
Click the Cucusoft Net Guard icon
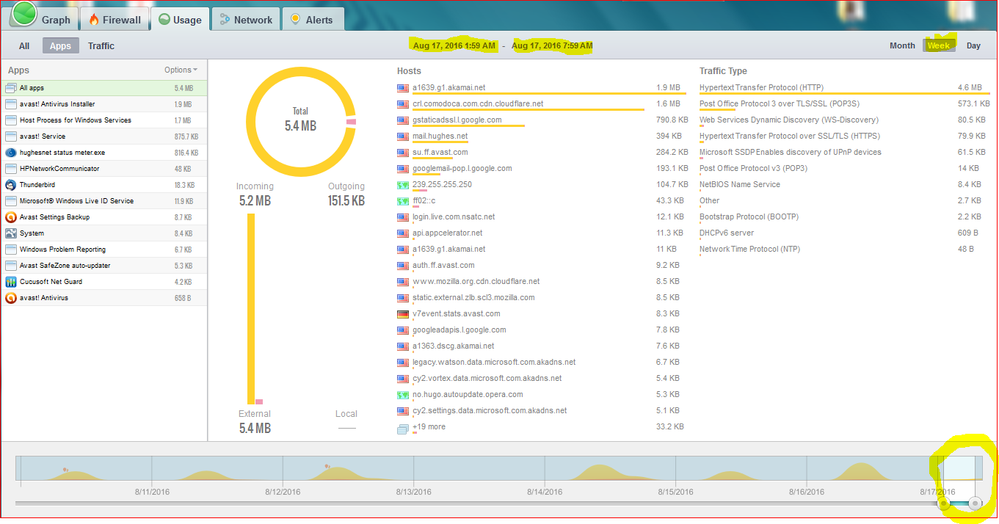point(10,282)
